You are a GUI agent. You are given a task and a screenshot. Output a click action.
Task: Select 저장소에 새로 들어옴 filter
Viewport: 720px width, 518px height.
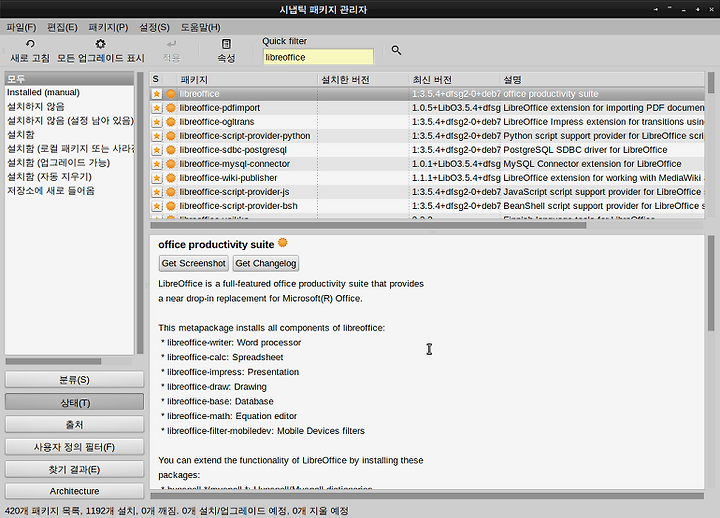[69, 191]
